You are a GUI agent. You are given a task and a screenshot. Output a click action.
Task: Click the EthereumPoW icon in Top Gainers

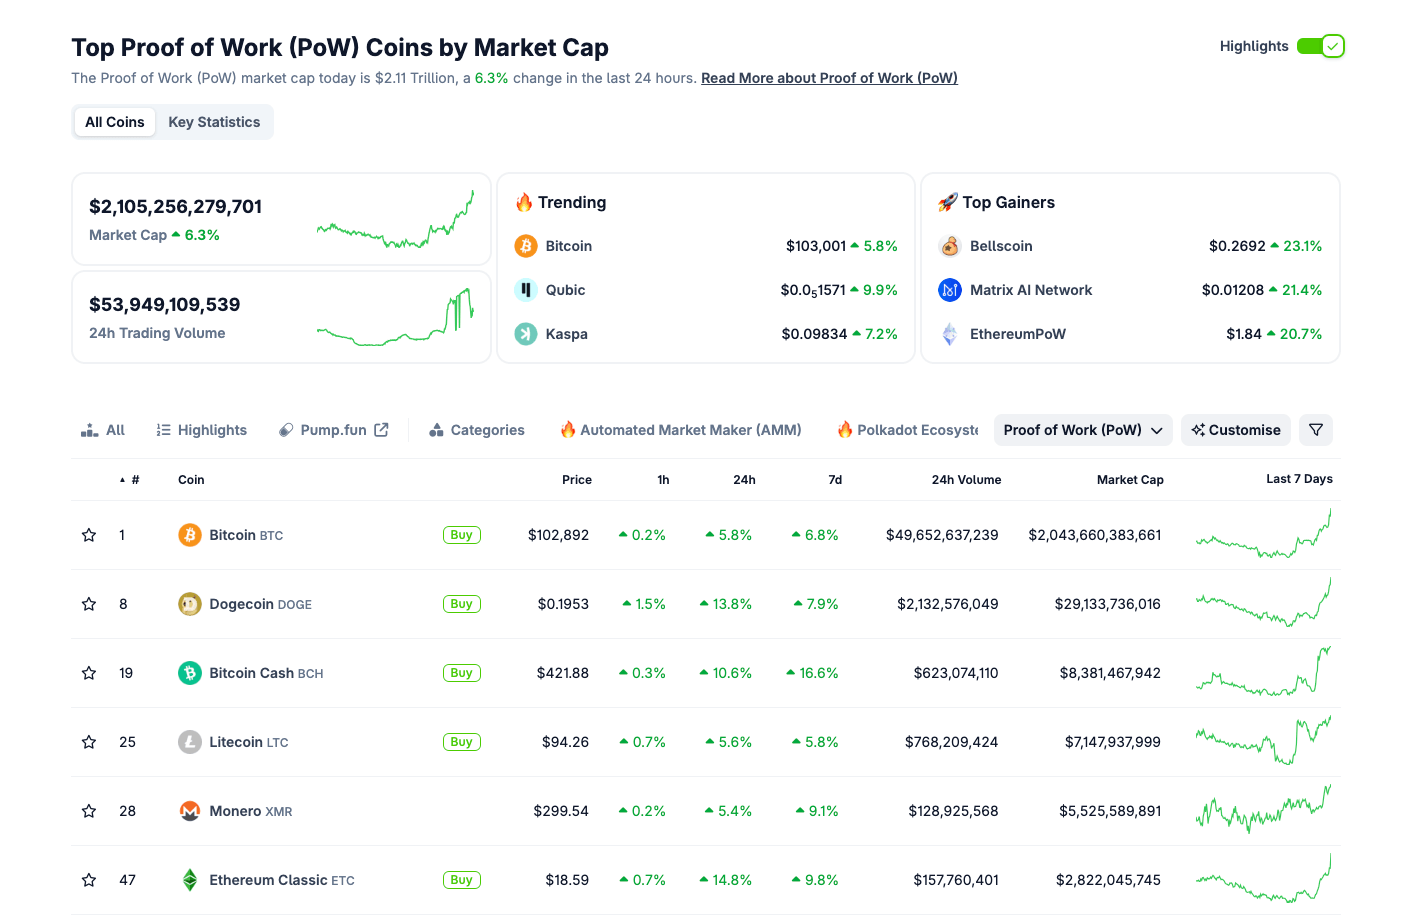951,333
